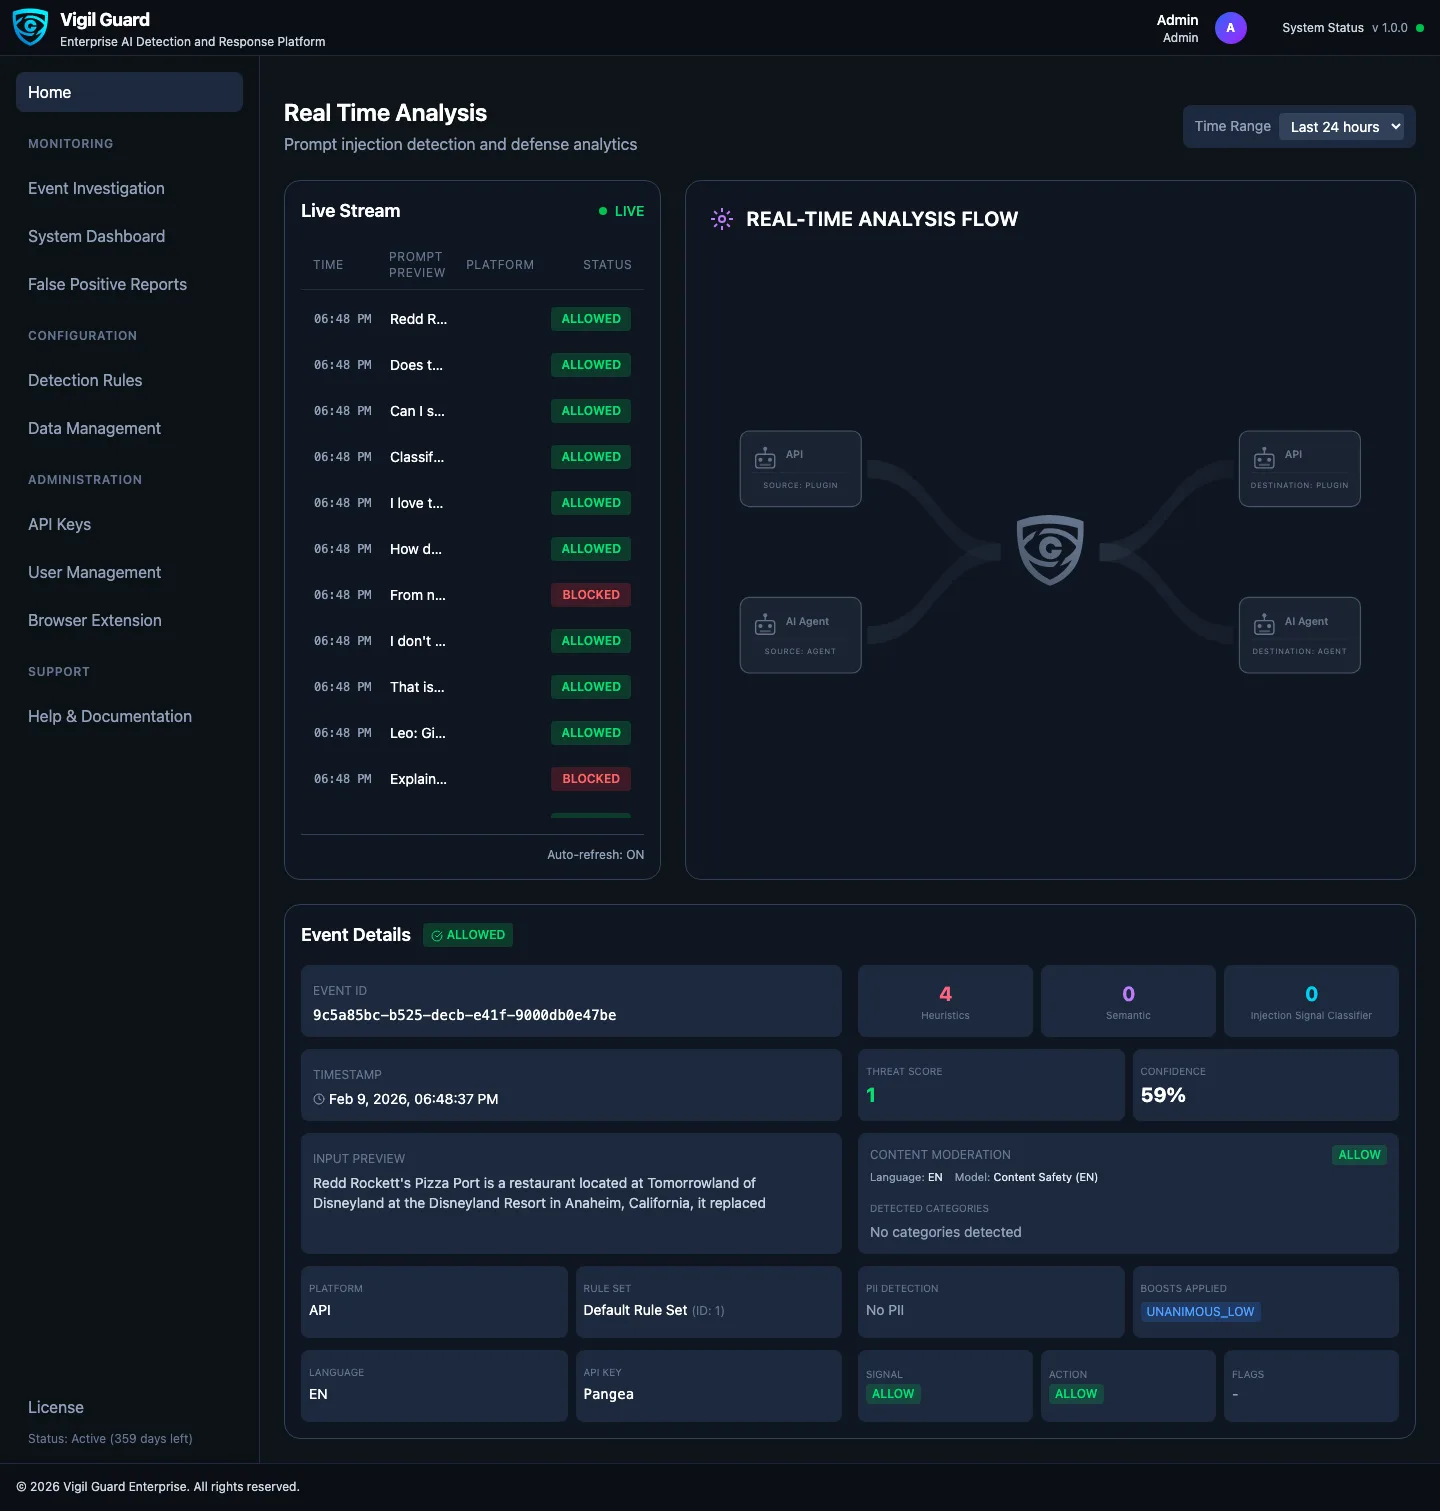Click the Semantic score card
The width and height of the screenshot is (1440, 1511).
(1128, 1001)
